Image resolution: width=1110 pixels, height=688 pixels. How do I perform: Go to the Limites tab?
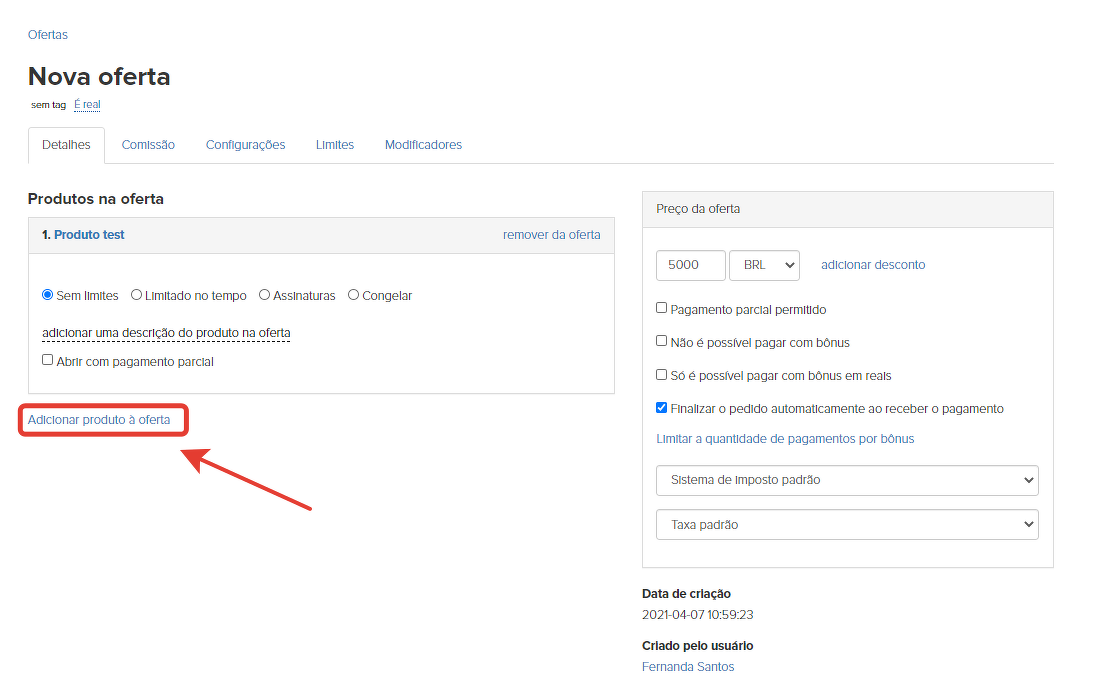coord(335,145)
